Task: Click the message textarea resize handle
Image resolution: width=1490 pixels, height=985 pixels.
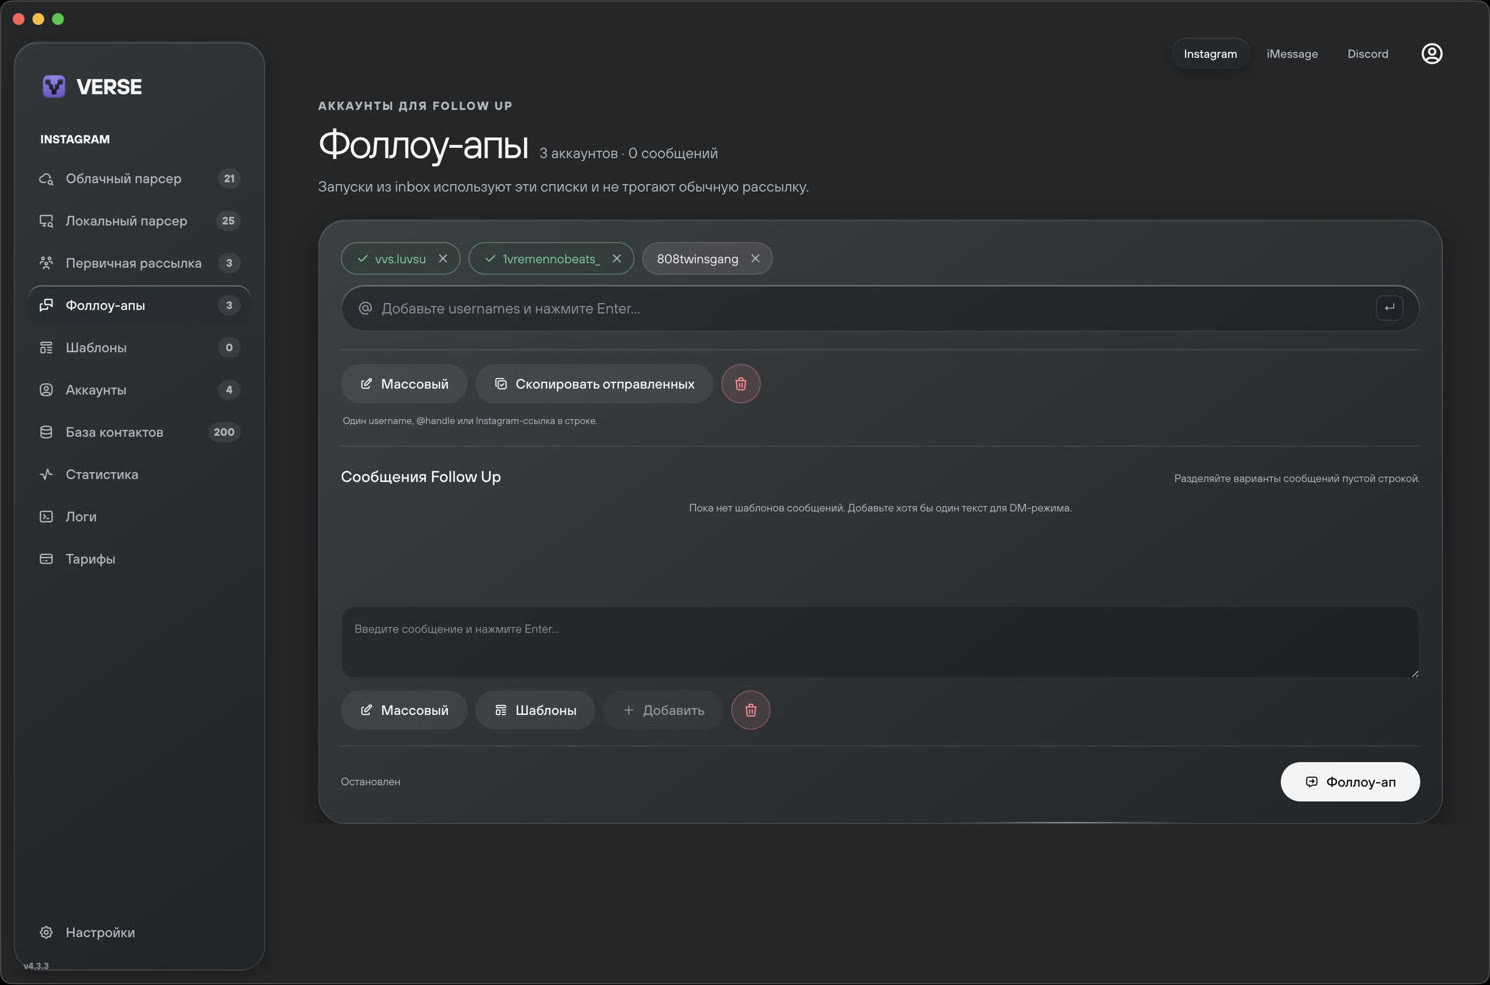Action: pyautogui.click(x=1414, y=673)
